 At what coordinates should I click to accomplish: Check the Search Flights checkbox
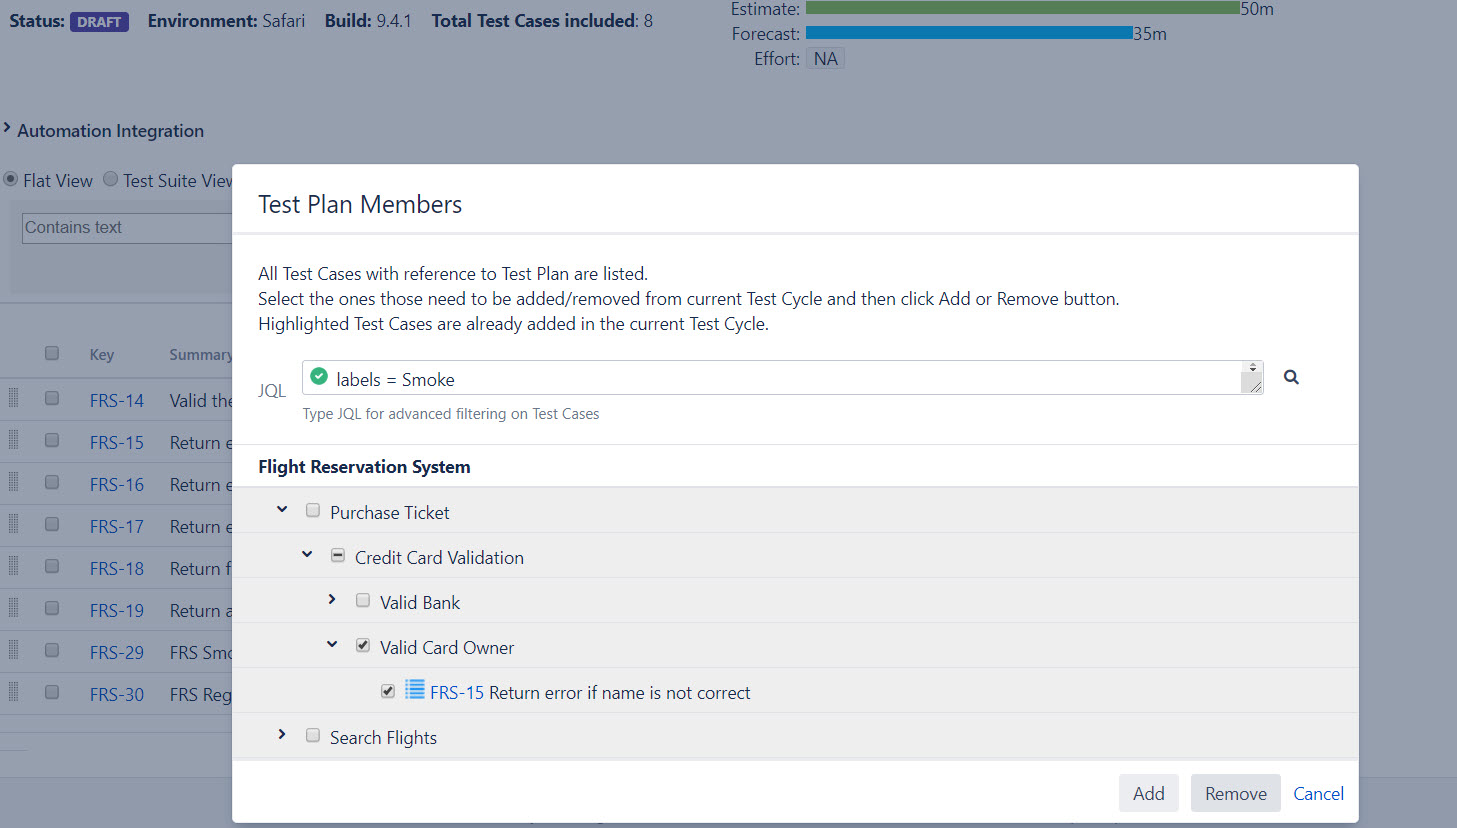click(x=313, y=735)
